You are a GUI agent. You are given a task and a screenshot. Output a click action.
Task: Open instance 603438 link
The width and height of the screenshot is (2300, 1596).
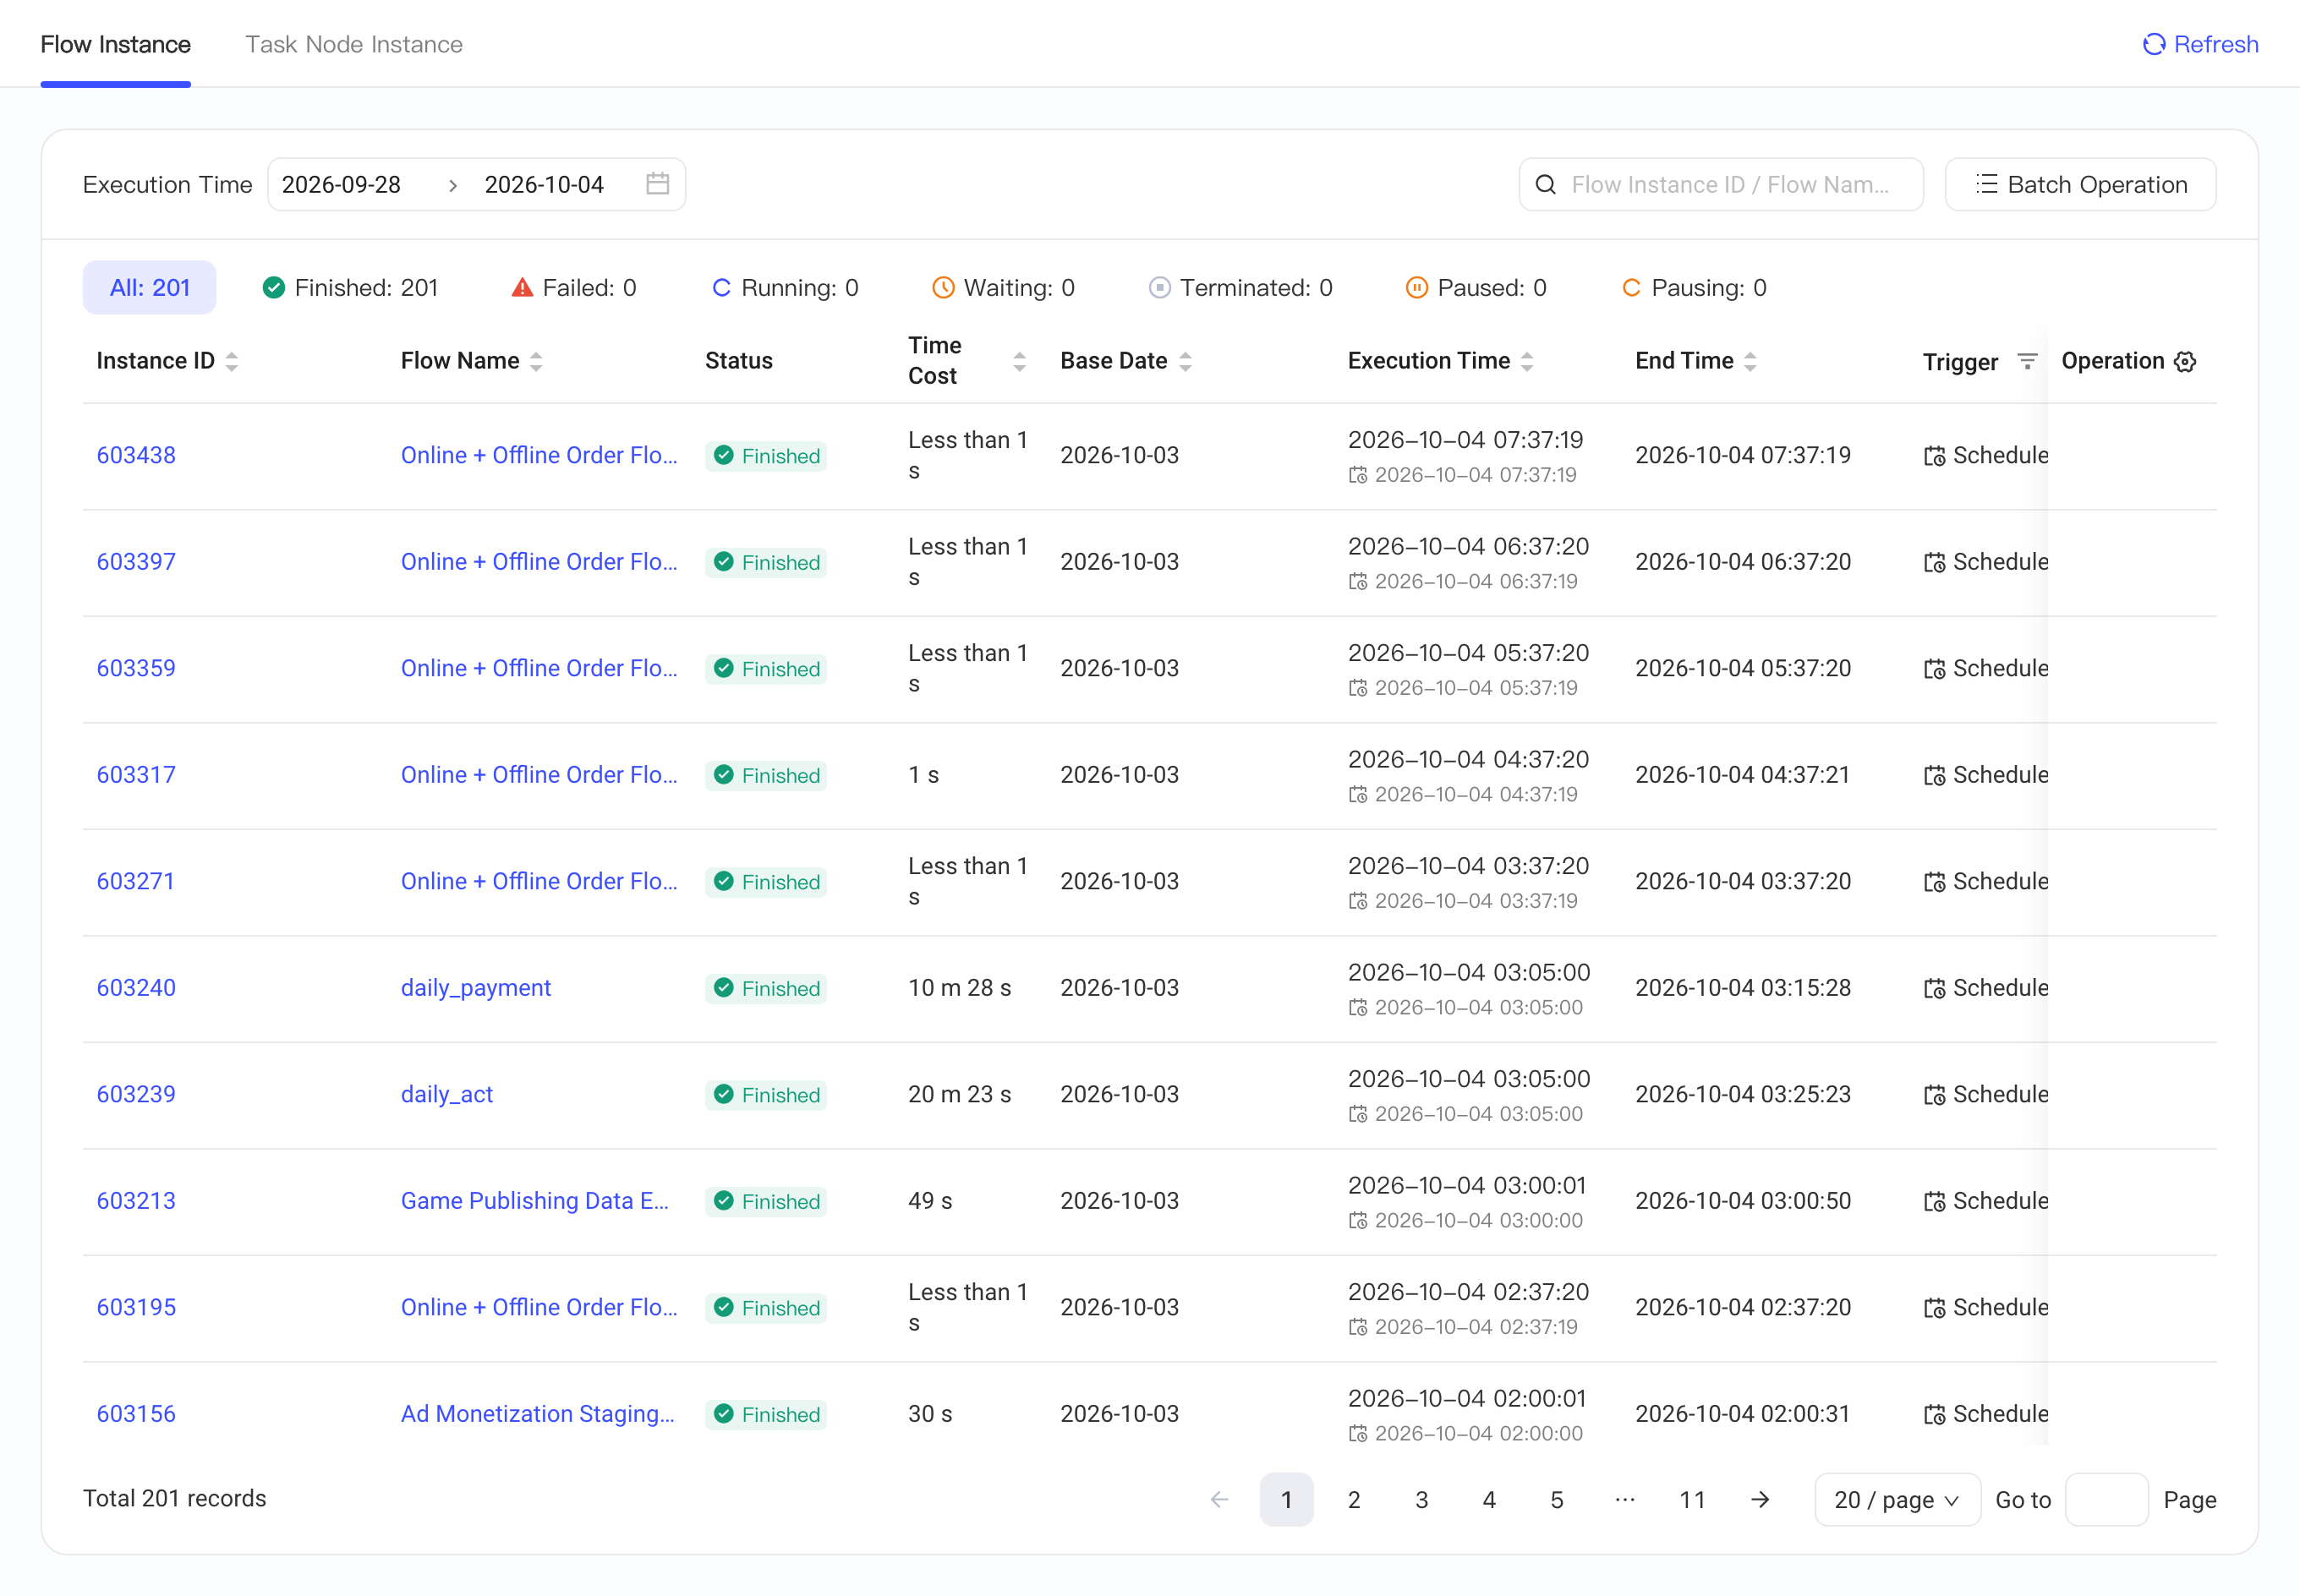(x=136, y=455)
